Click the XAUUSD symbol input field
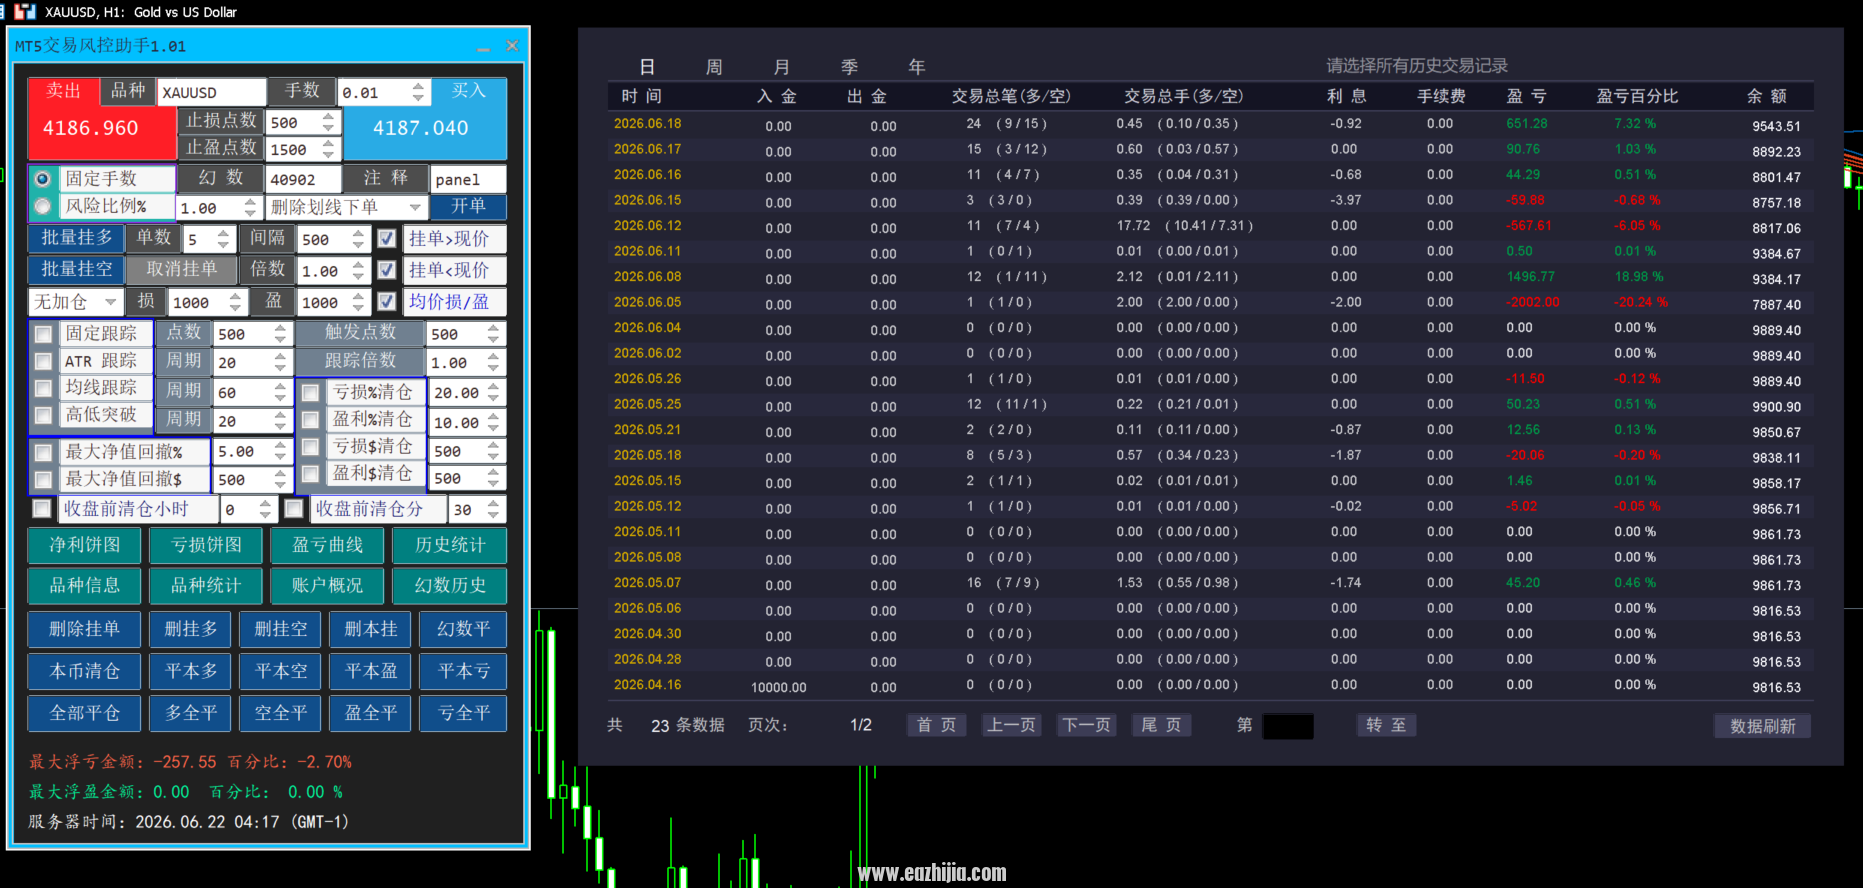 (212, 92)
